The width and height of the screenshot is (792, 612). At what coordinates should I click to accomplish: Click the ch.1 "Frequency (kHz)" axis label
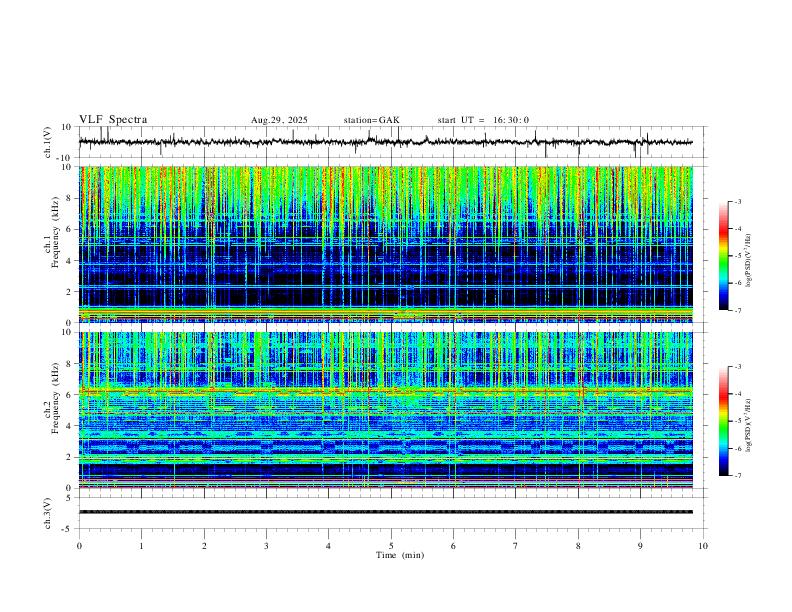coord(55,233)
